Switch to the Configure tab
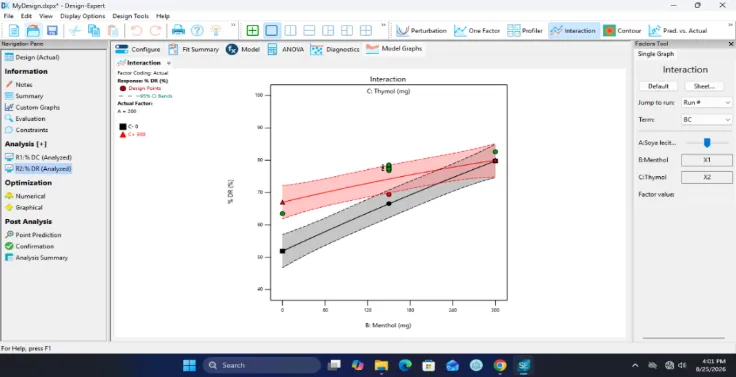 coord(138,49)
